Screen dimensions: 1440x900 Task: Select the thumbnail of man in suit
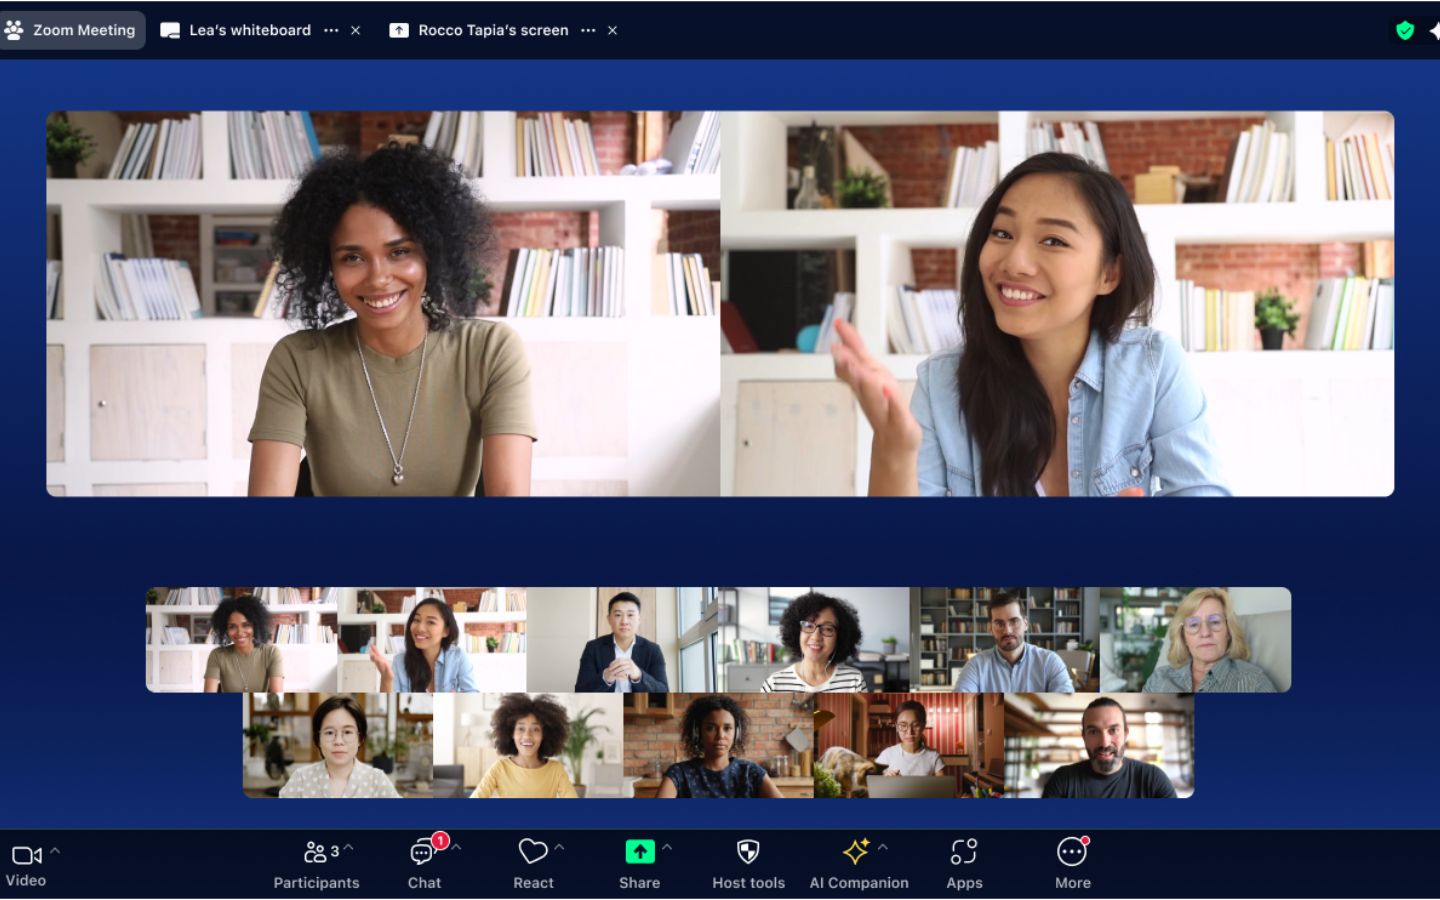621,640
